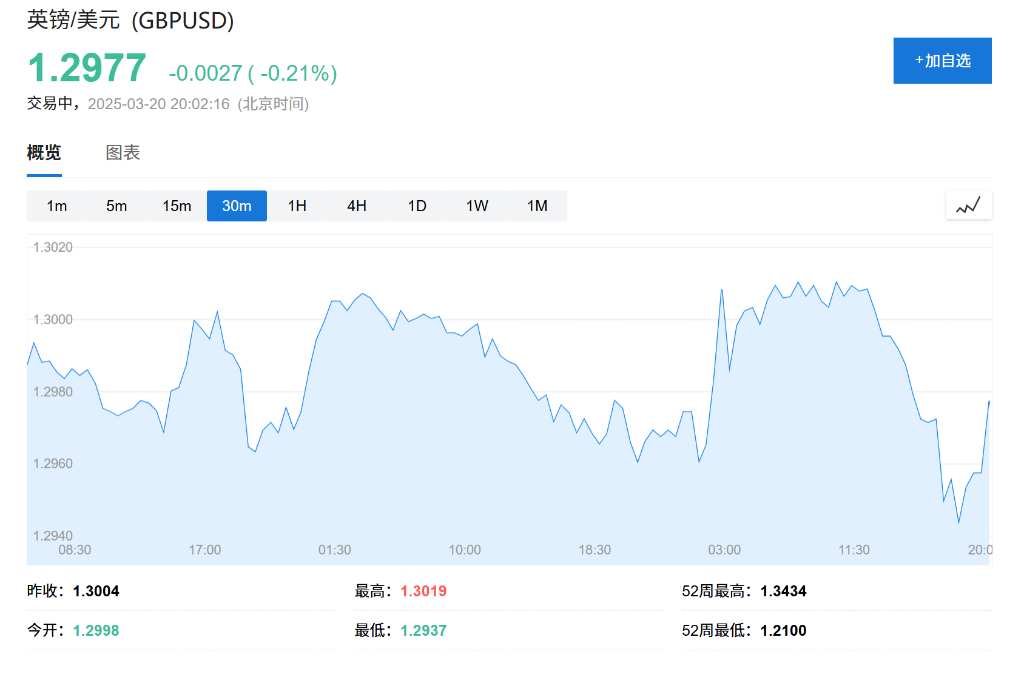
Task: Select the 1m timeframe
Action: tap(57, 206)
